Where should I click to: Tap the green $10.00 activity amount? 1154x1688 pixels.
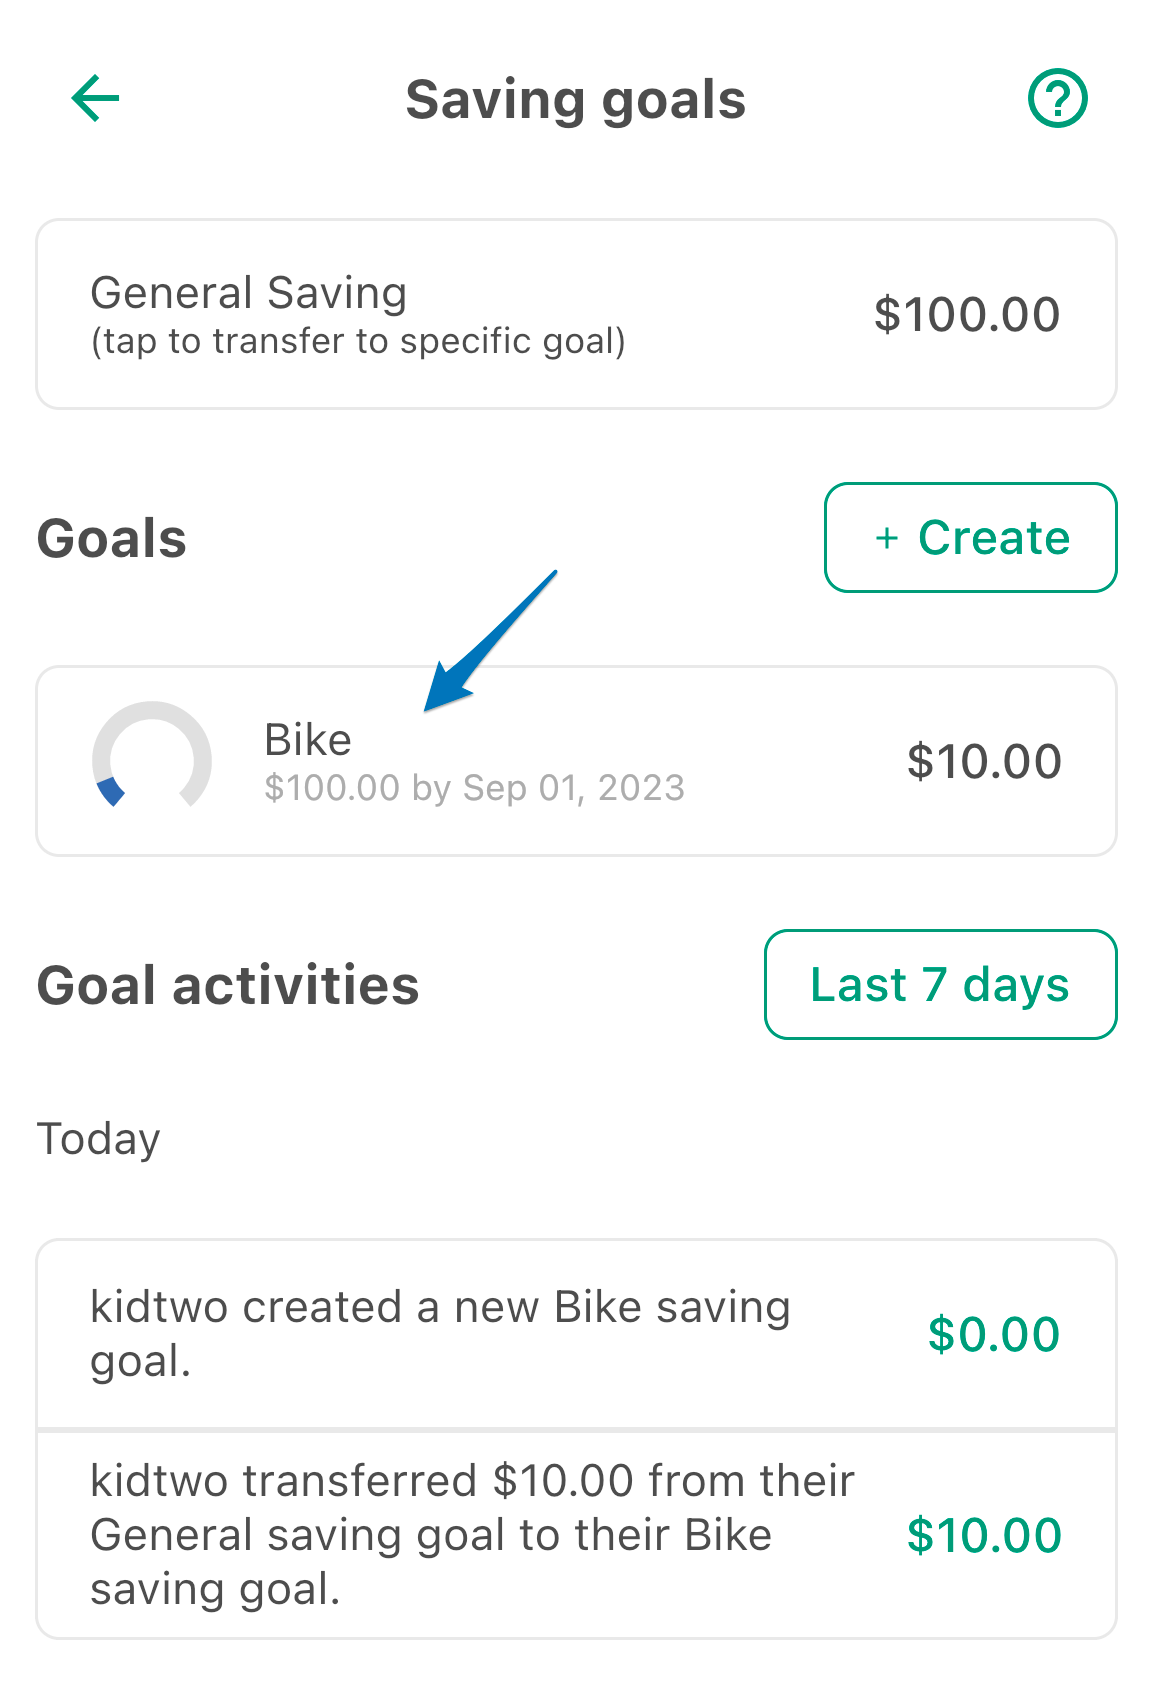984,1535
